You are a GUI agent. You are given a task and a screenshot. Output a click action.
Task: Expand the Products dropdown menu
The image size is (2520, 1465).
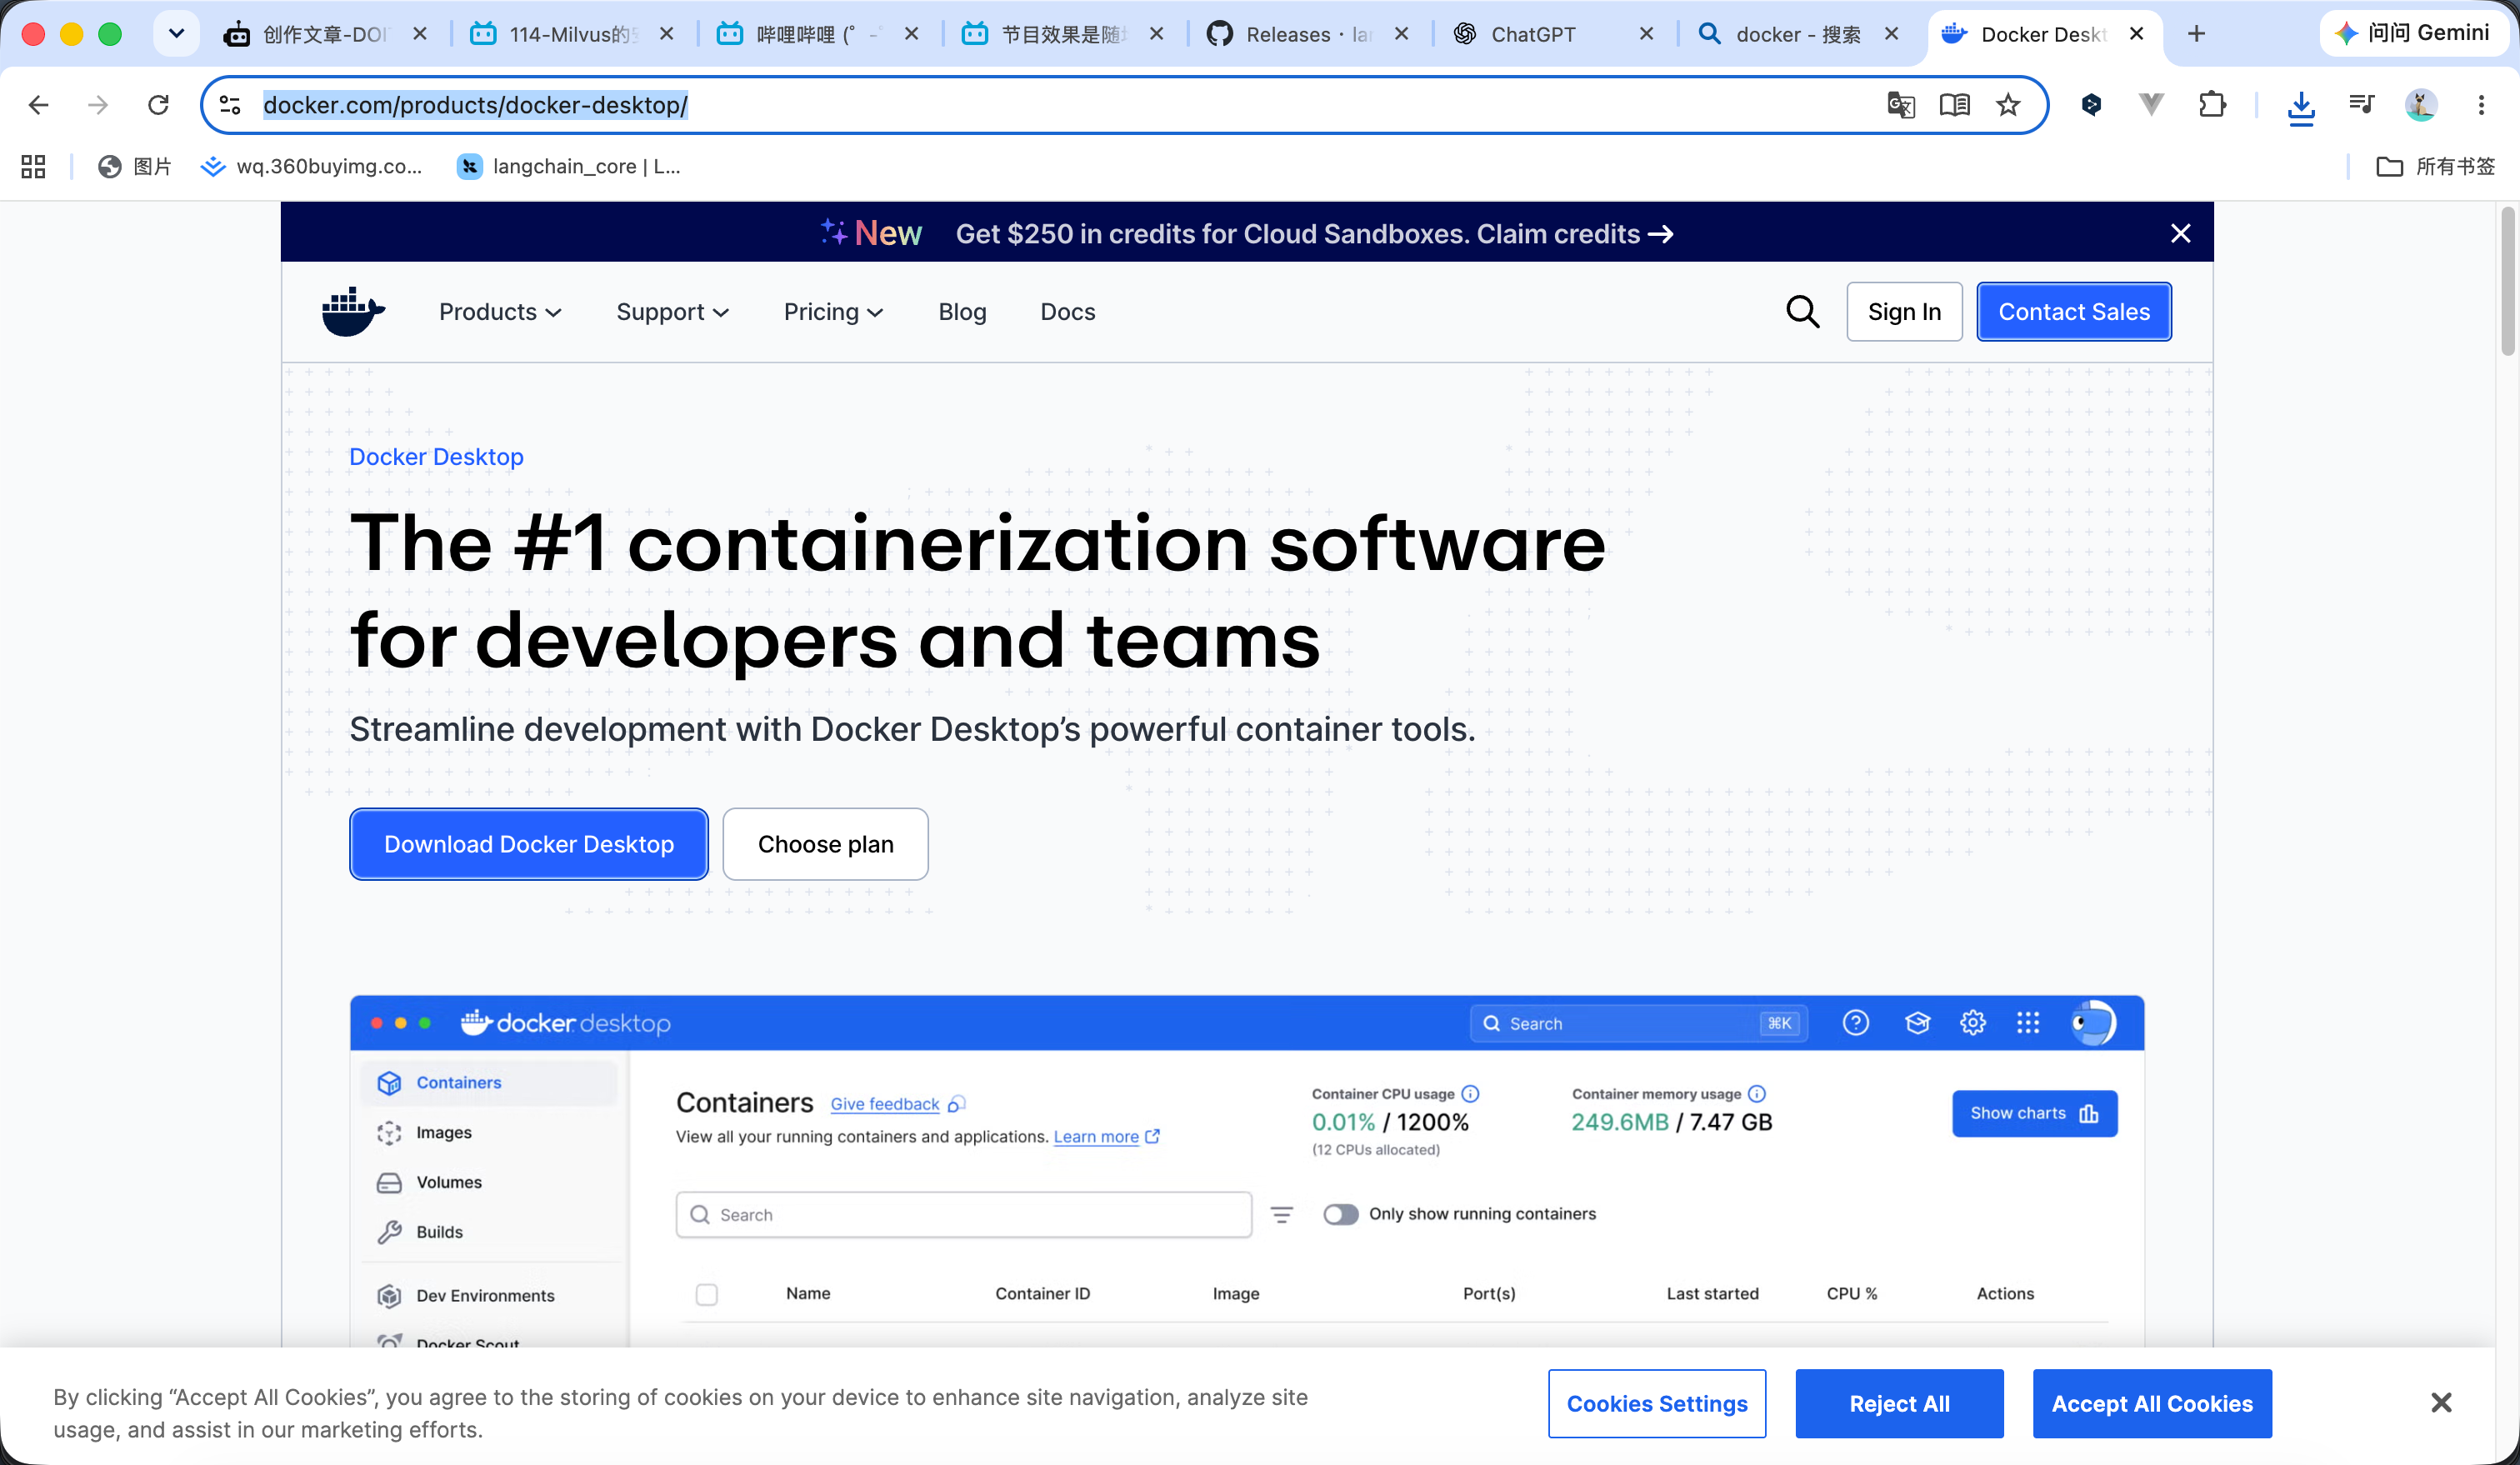click(x=500, y=312)
